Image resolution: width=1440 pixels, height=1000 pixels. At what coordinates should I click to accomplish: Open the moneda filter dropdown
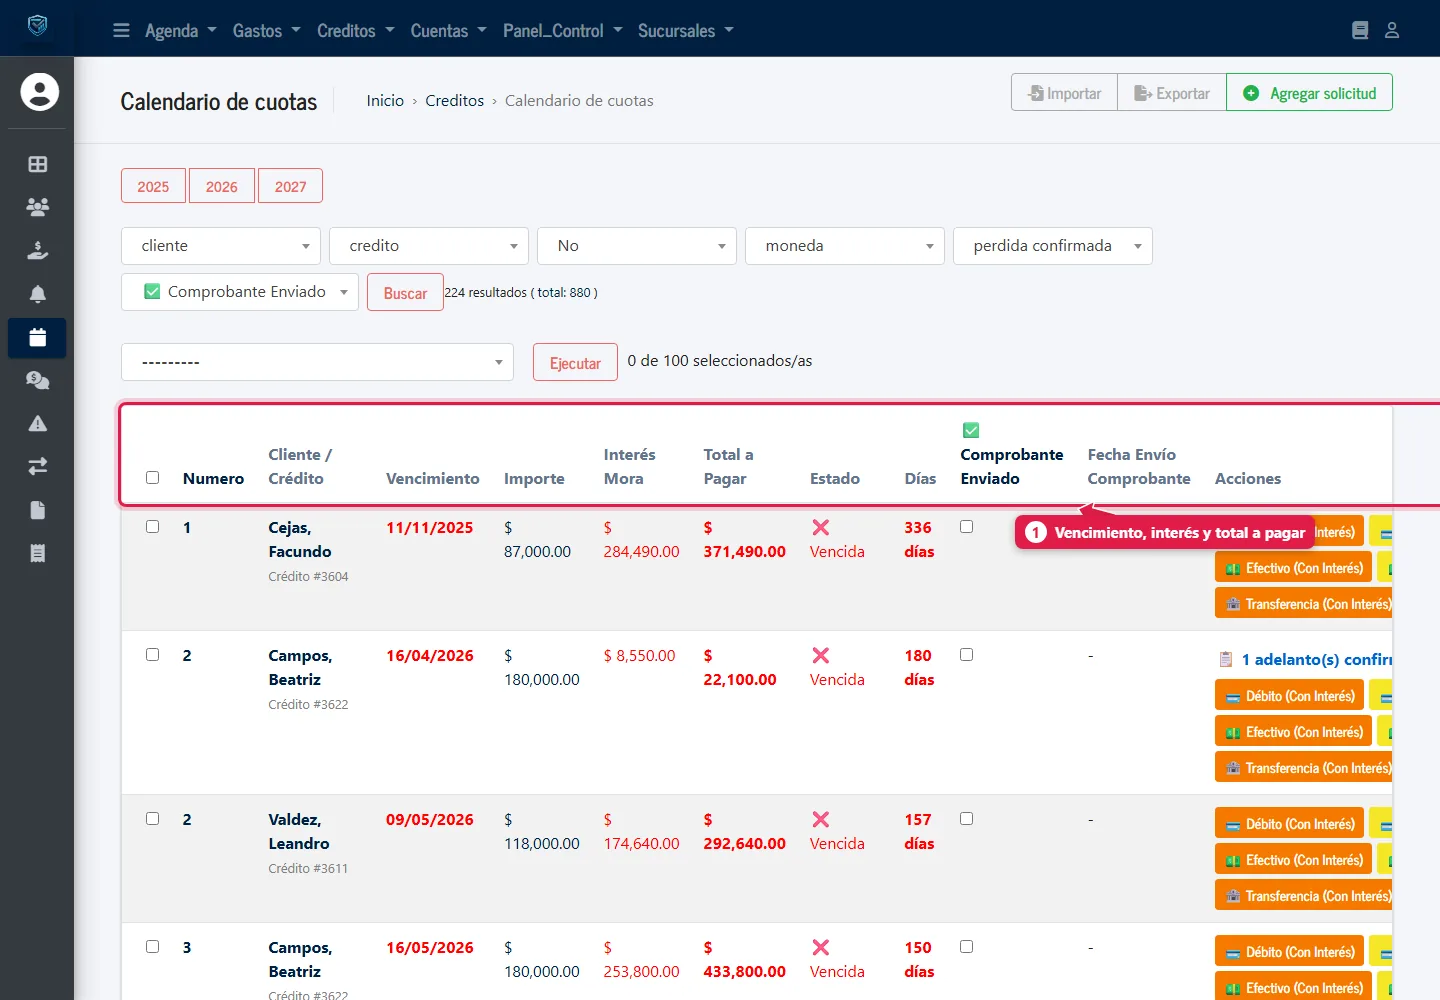click(845, 246)
